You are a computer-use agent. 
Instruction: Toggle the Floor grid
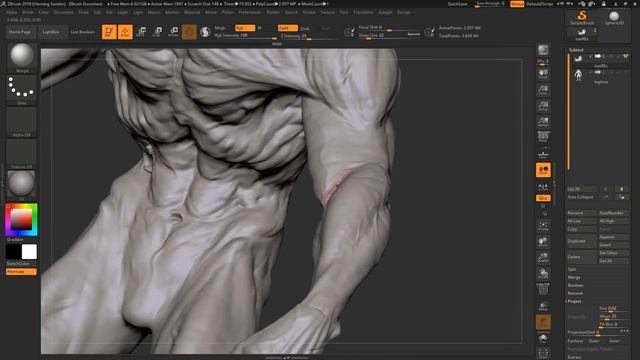[x=543, y=154]
